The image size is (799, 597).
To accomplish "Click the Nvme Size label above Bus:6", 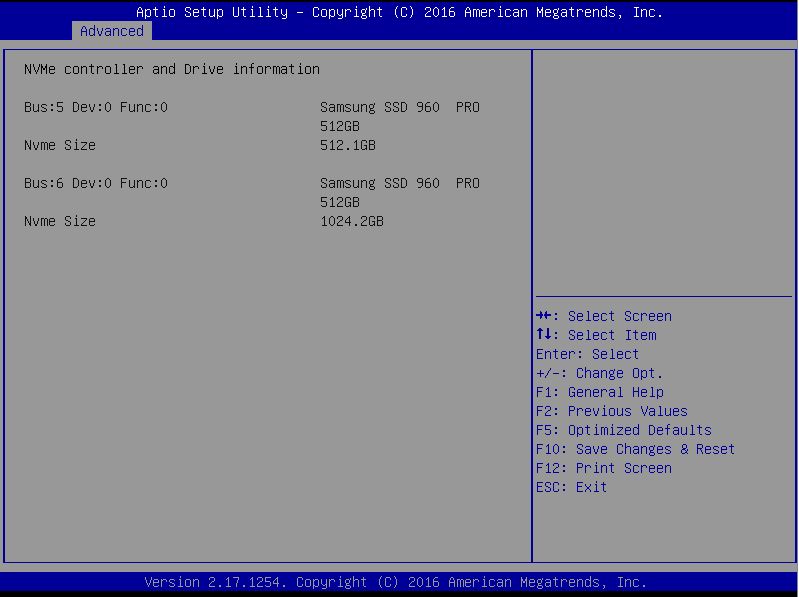I will pos(60,146).
